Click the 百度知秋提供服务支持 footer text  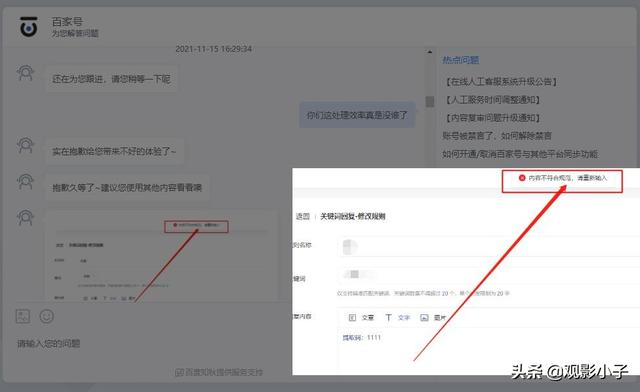pyautogui.click(x=219, y=372)
